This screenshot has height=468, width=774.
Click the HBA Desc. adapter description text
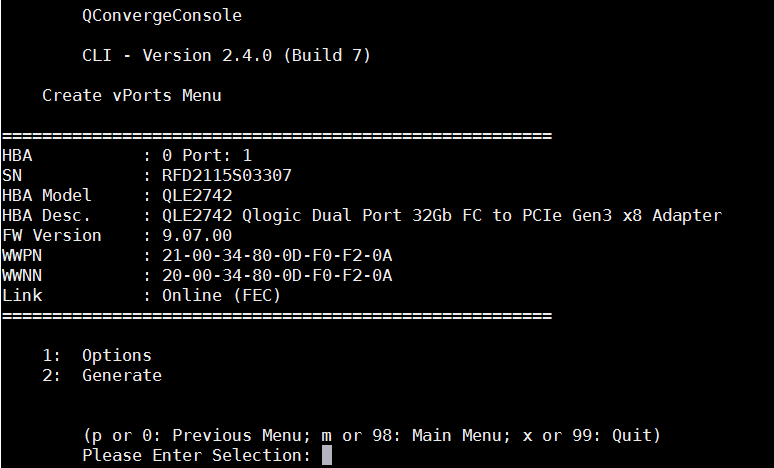442,216
